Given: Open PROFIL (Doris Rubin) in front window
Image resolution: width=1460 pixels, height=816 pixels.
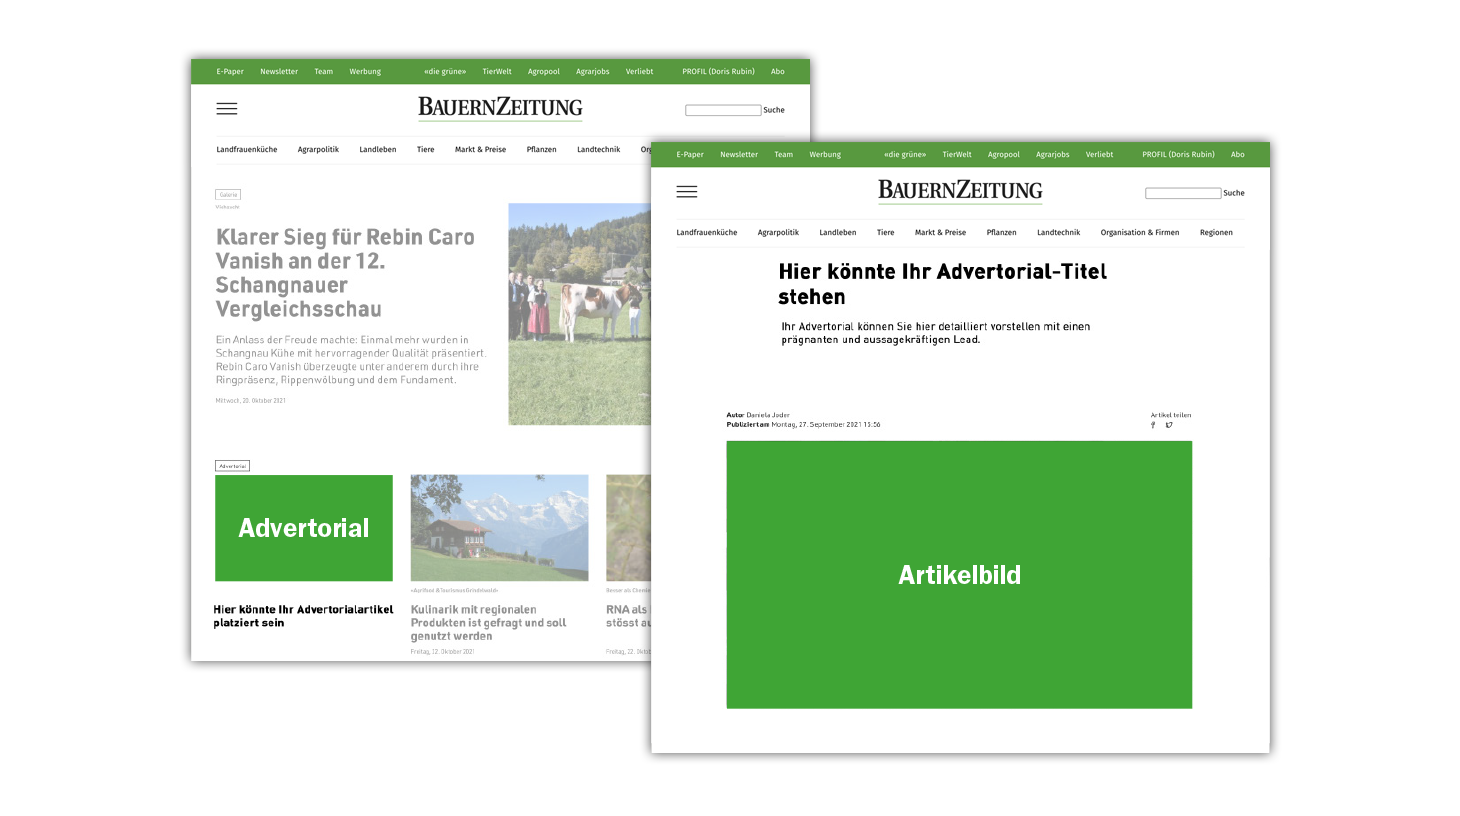Looking at the screenshot, I should [x=1178, y=154].
